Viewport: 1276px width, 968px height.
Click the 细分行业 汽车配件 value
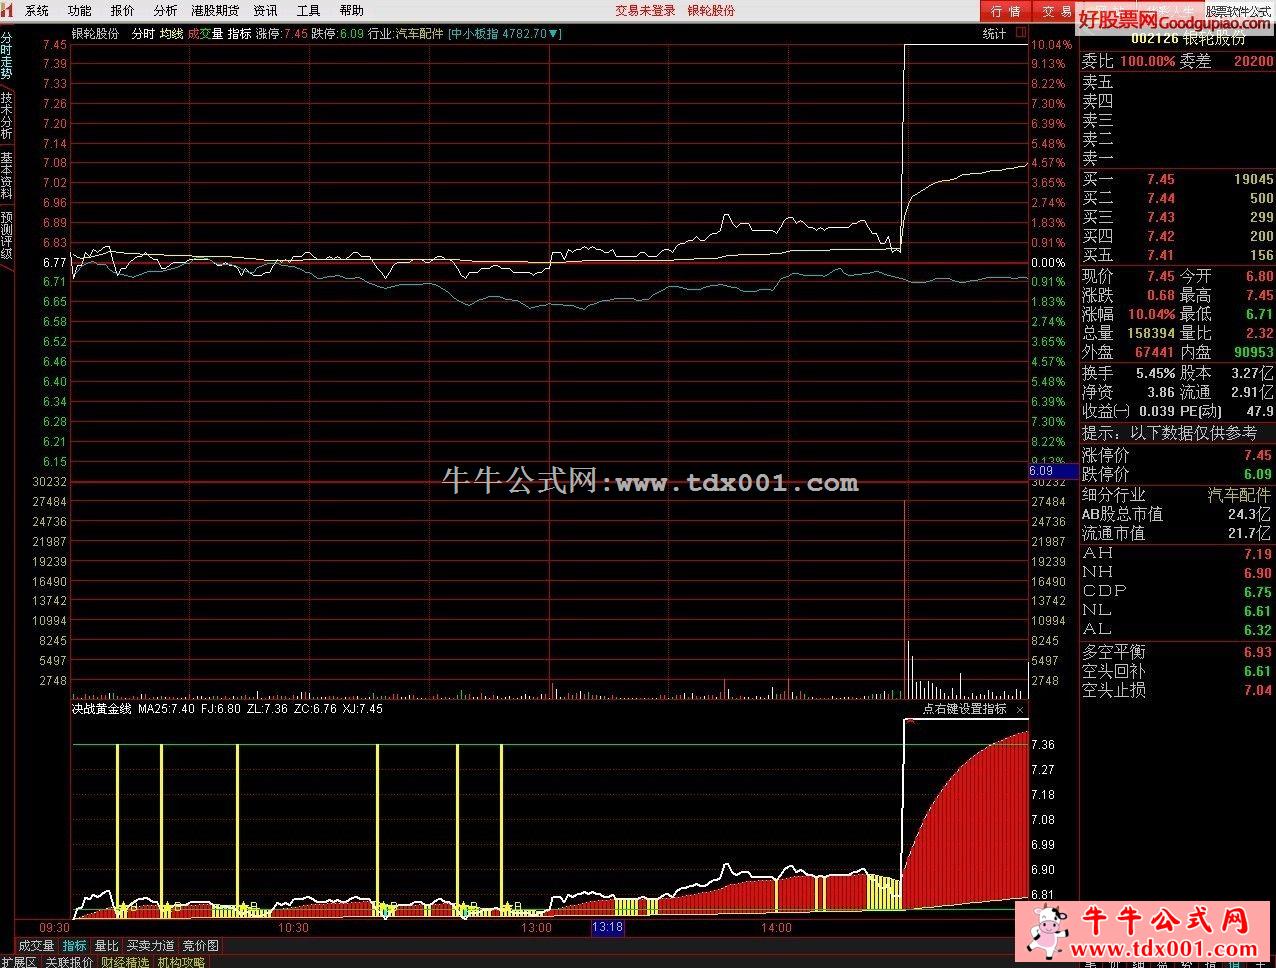point(1240,495)
